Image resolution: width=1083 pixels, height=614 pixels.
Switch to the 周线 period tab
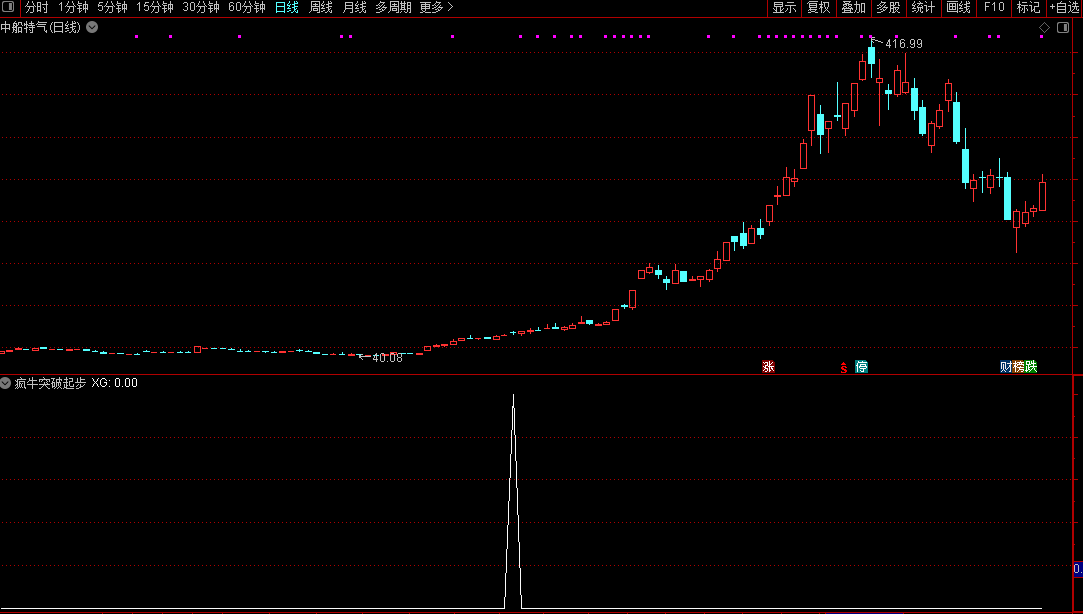click(x=320, y=8)
